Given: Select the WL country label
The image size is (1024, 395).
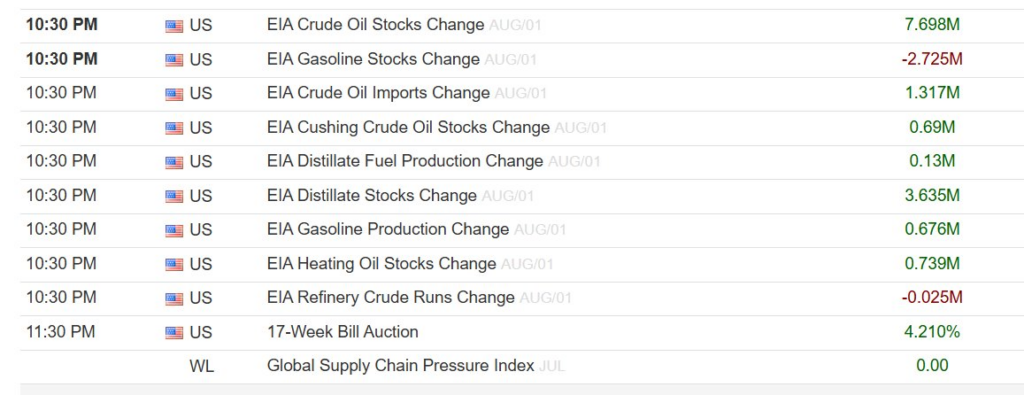Looking at the screenshot, I should tap(201, 366).
